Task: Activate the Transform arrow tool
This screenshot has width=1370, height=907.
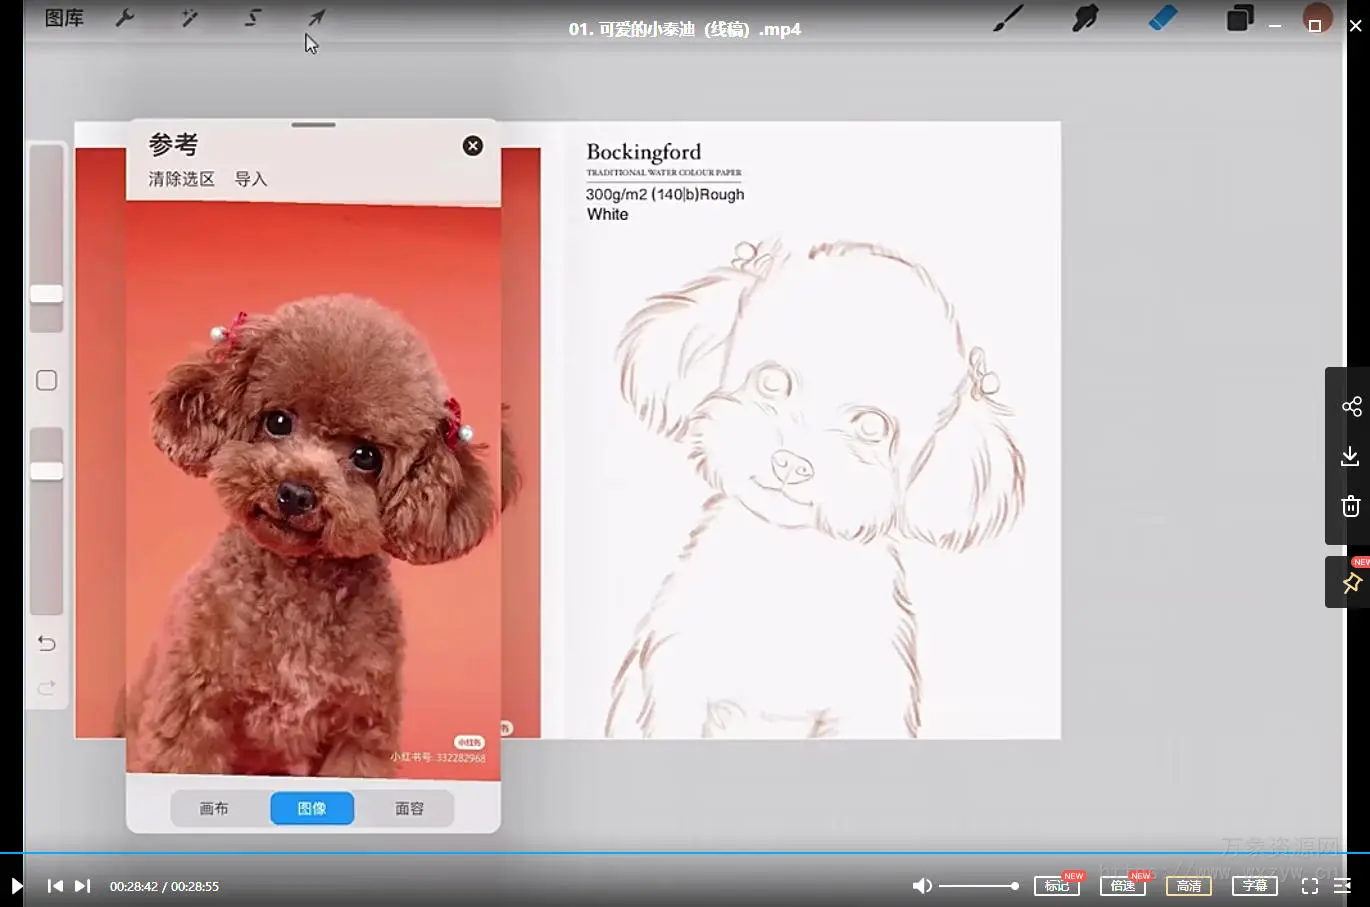Action: 316,18
